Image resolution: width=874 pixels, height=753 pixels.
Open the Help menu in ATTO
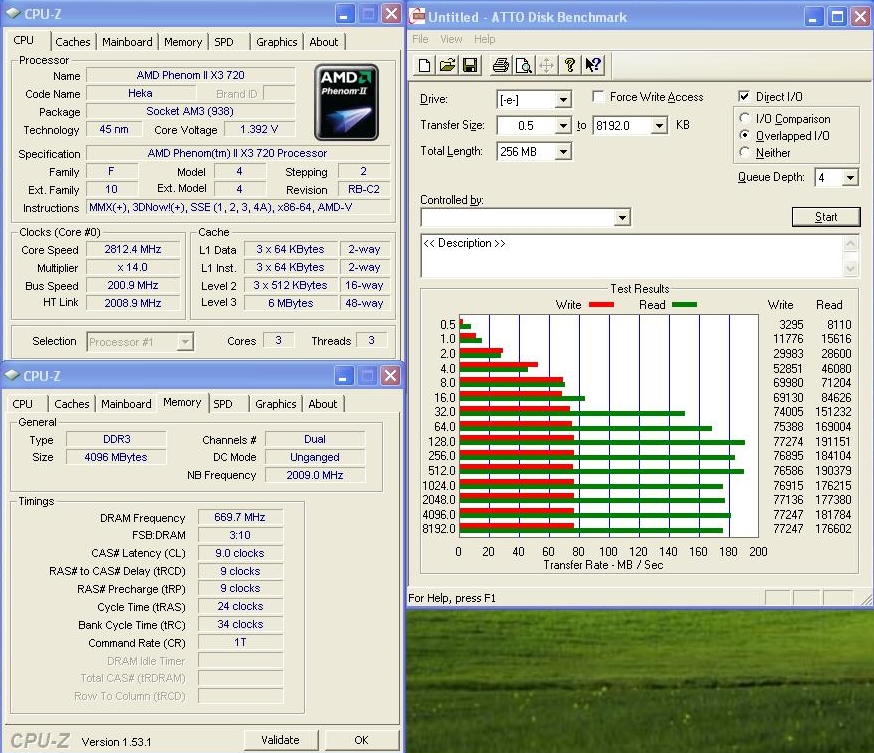click(484, 39)
